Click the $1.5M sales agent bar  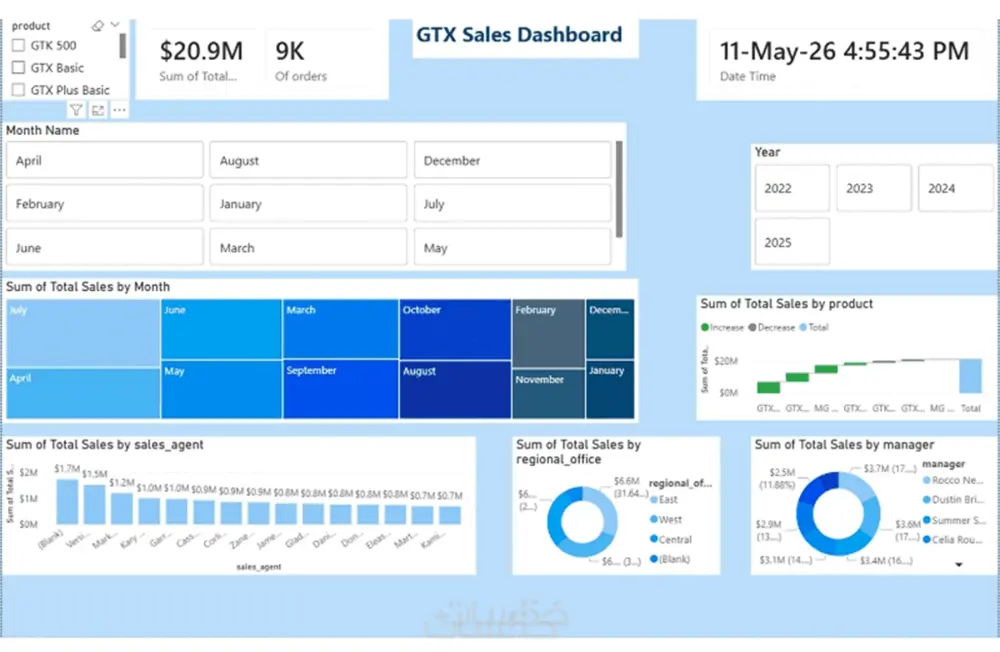[94, 505]
